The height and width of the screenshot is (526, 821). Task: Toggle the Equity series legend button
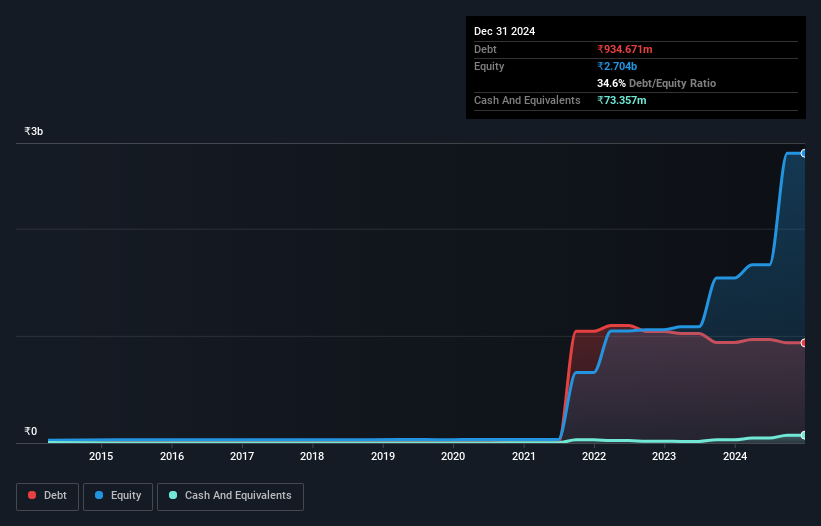(118, 496)
